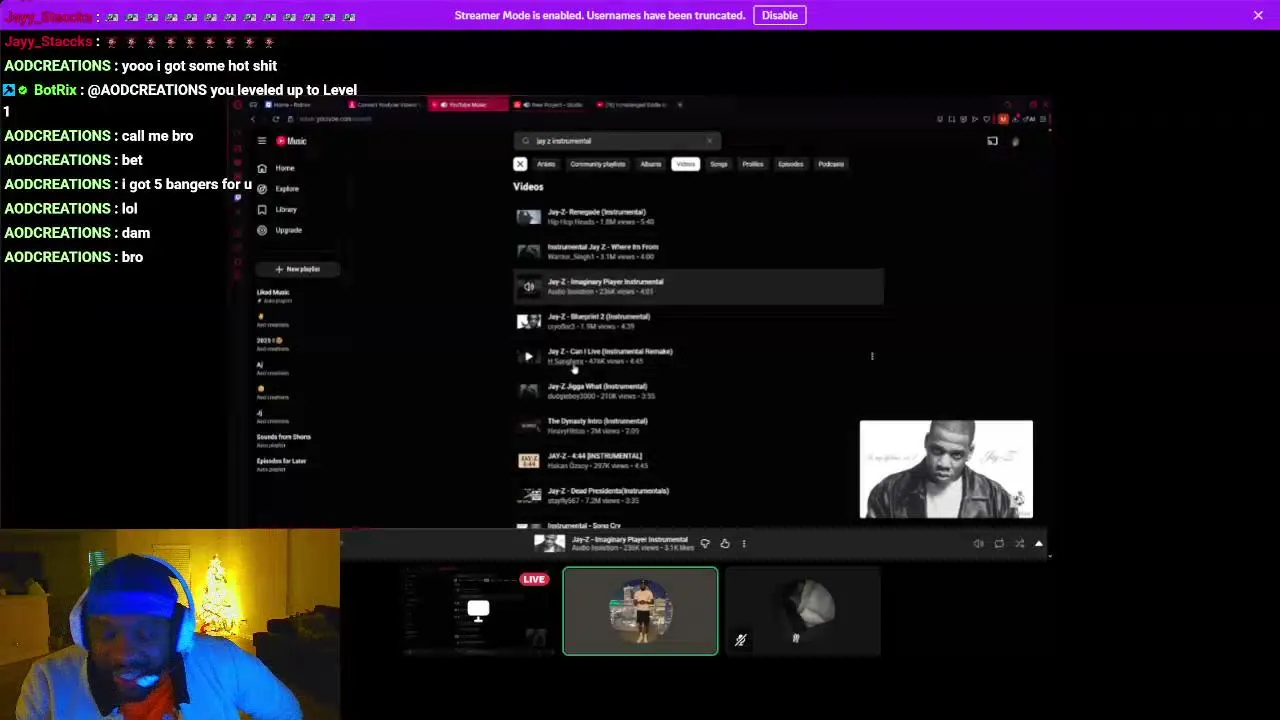Open the account avatar in YouTube Music
Screen dimensions: 1280x720
click(1015, 141)
